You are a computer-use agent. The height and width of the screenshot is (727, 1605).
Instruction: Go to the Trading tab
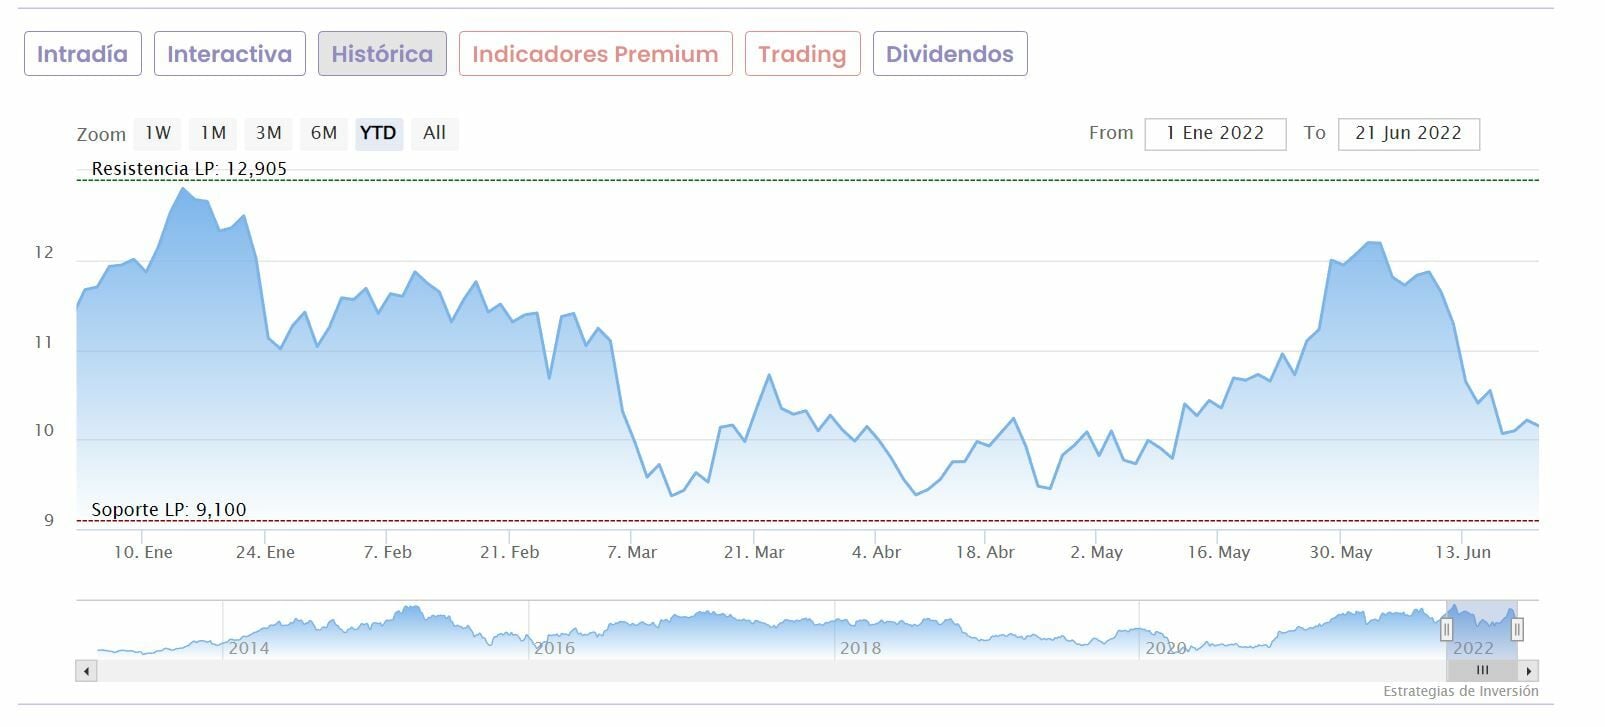(802, 54)
